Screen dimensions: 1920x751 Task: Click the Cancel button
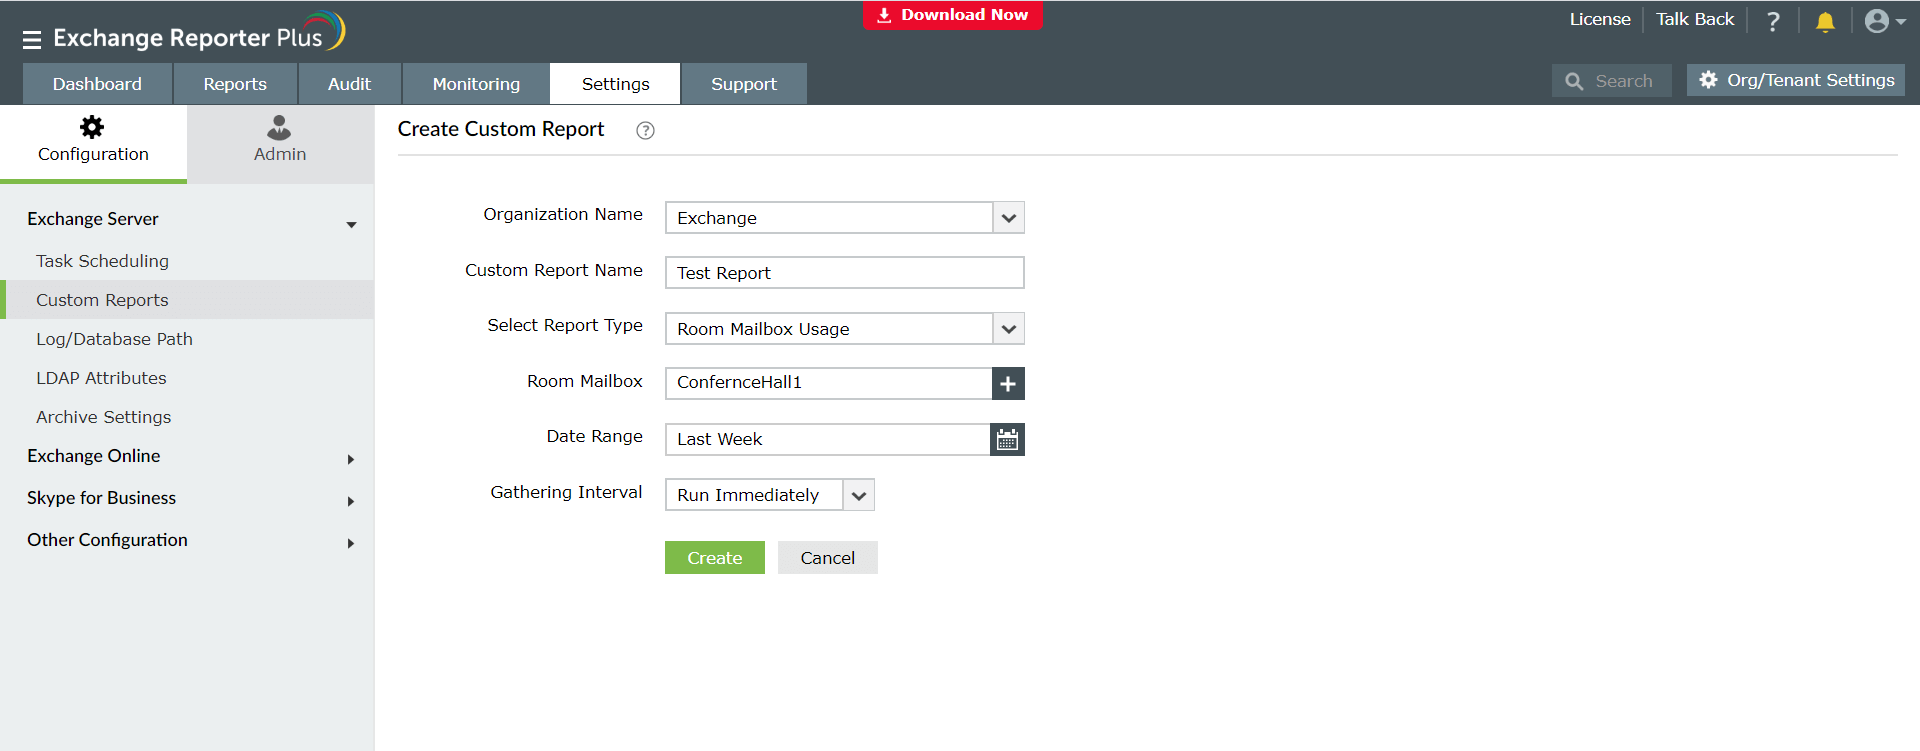pyautogui.click(x=828, y=558)
